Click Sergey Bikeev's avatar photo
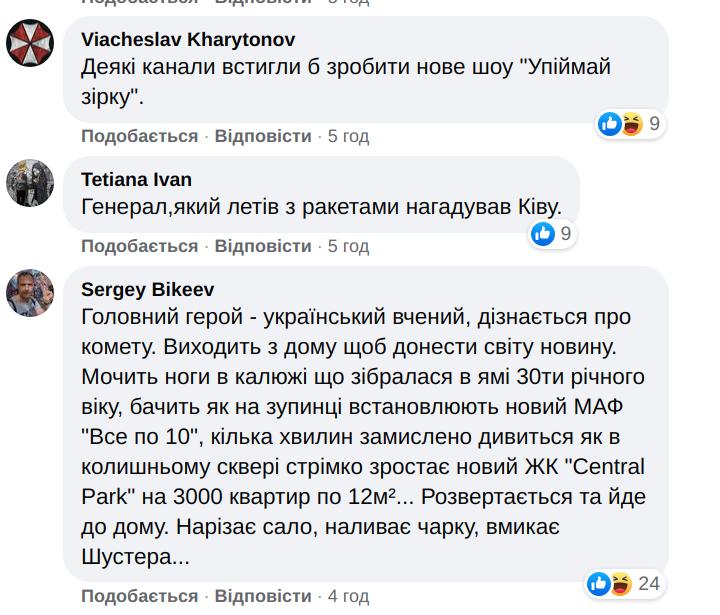Viewport: 720px width, 615px height. [30, 291]
